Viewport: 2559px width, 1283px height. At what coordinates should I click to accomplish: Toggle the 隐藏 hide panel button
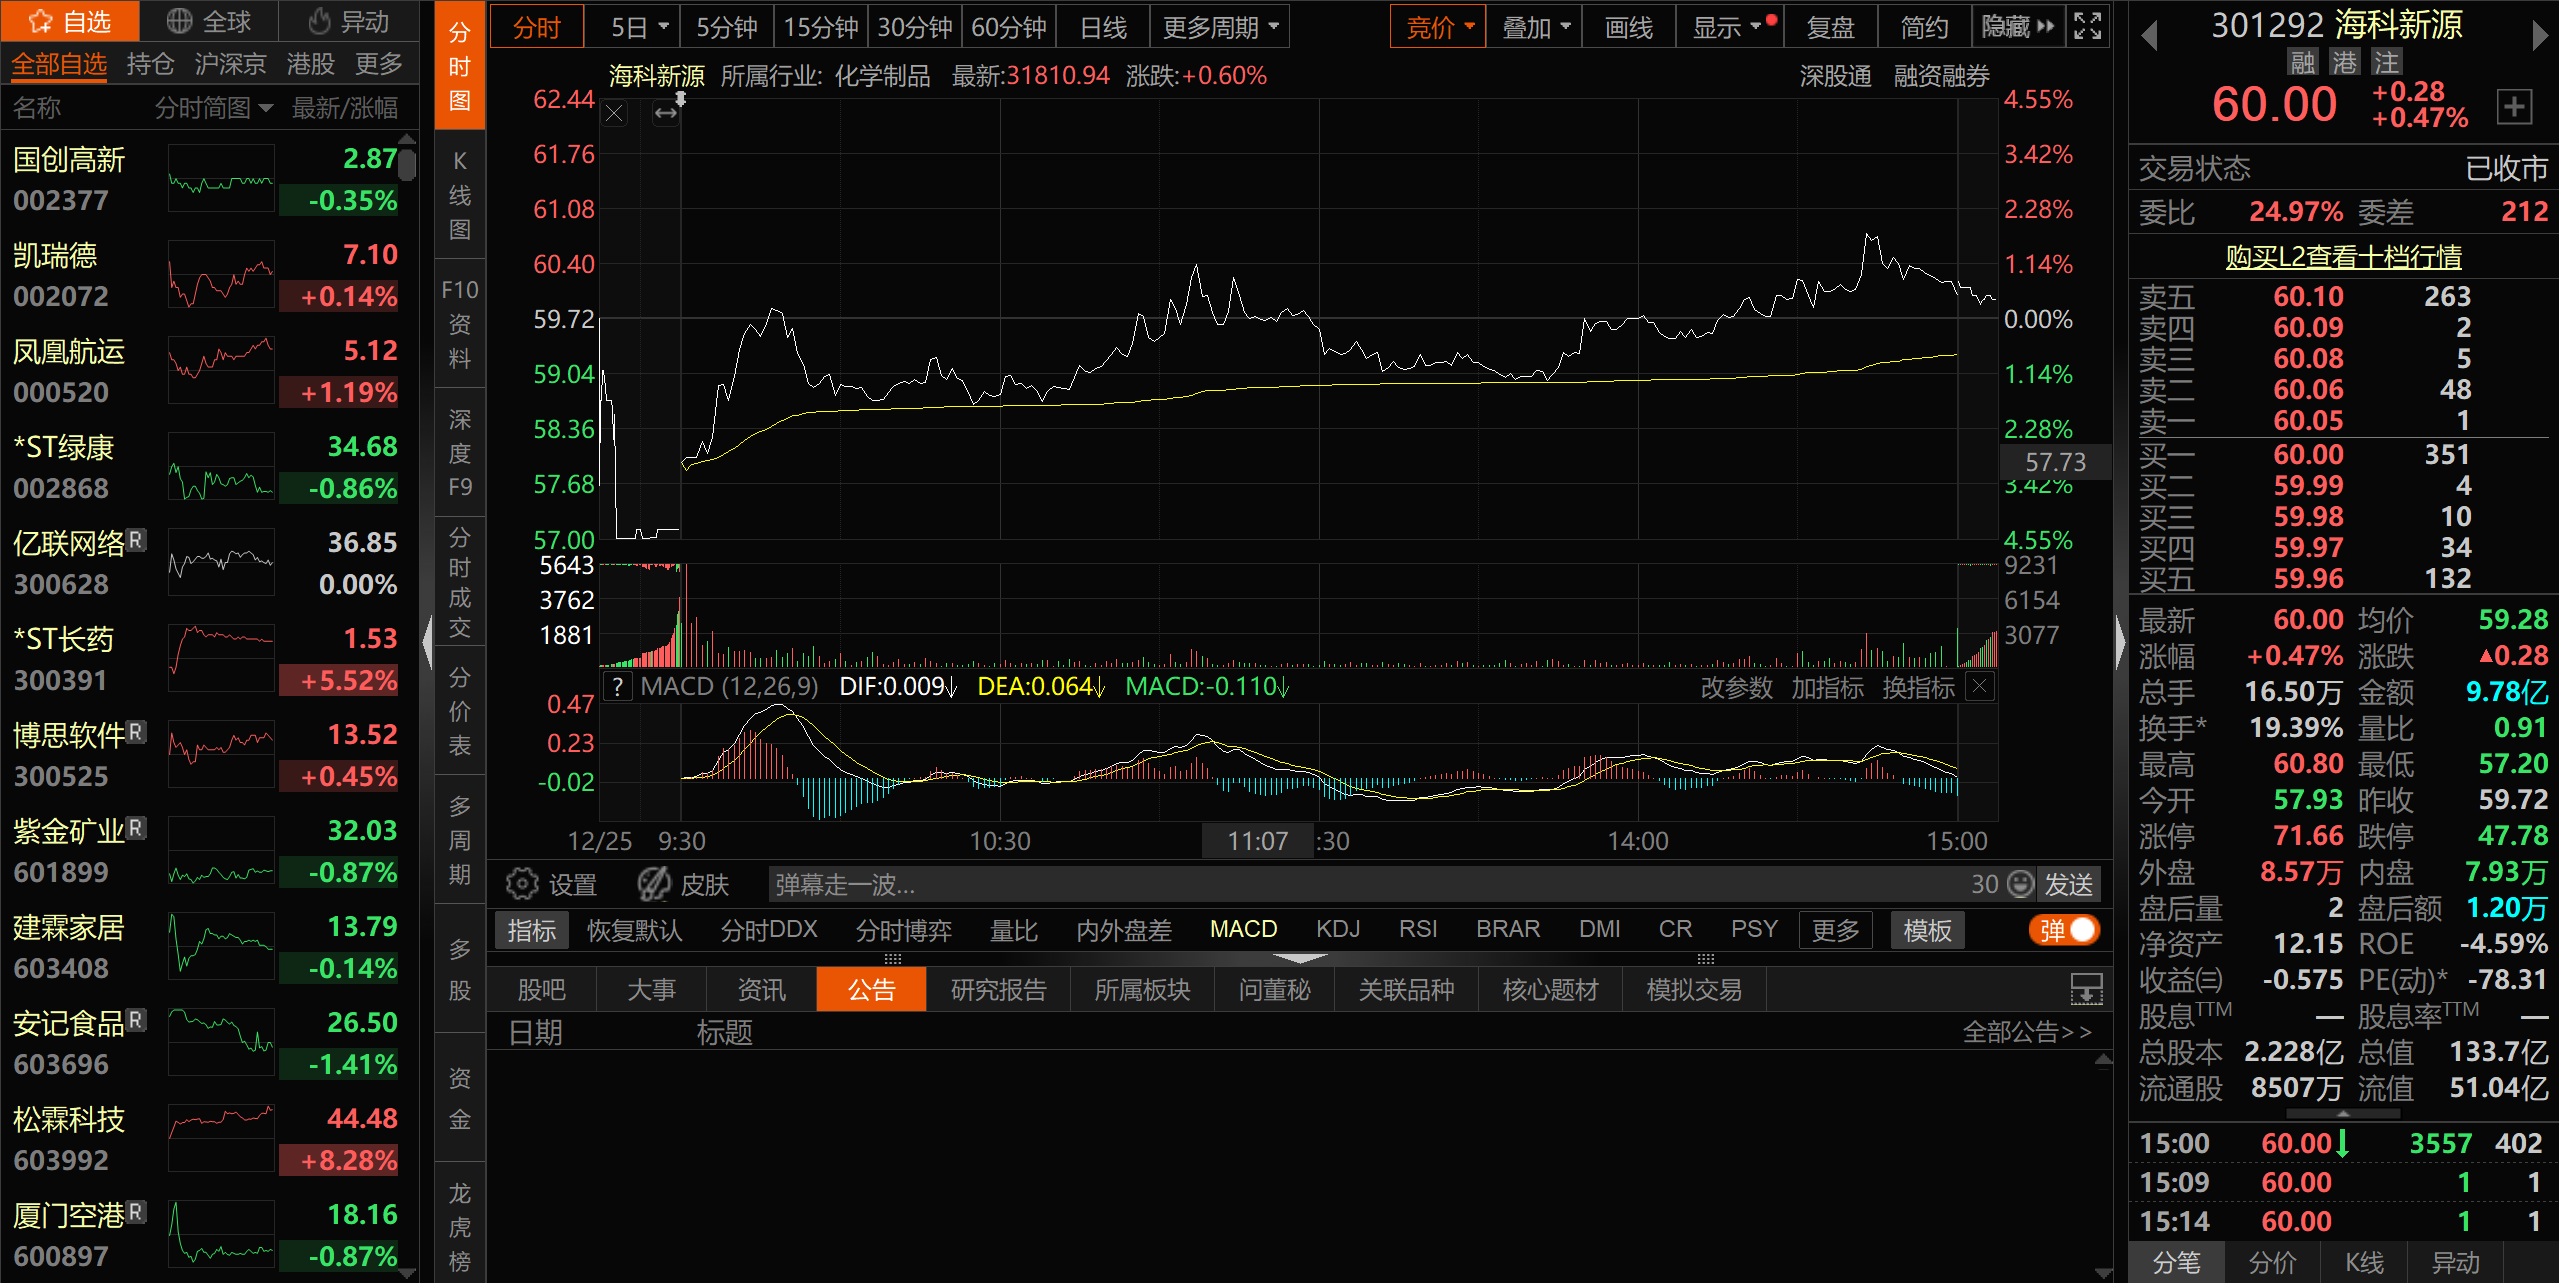[x=2017, y=27]
